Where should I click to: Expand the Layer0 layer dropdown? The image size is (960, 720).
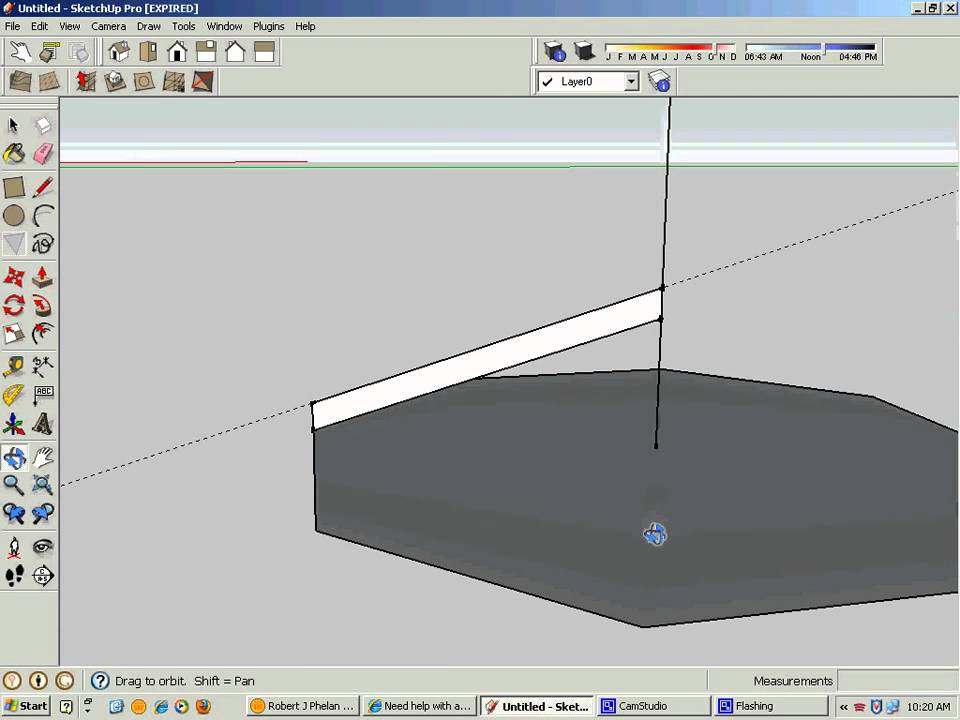tap(631, 81)
